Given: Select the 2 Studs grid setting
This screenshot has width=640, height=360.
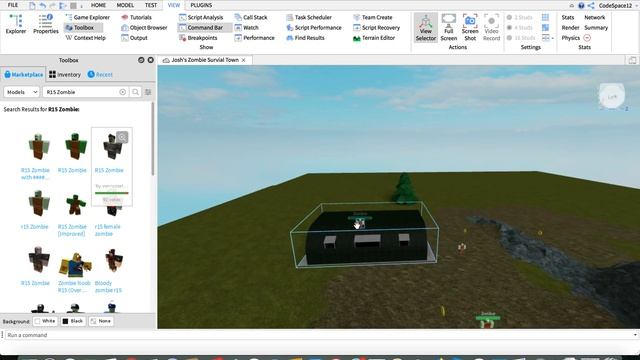Looking at the screenshot, I should (x=520, y=17).
